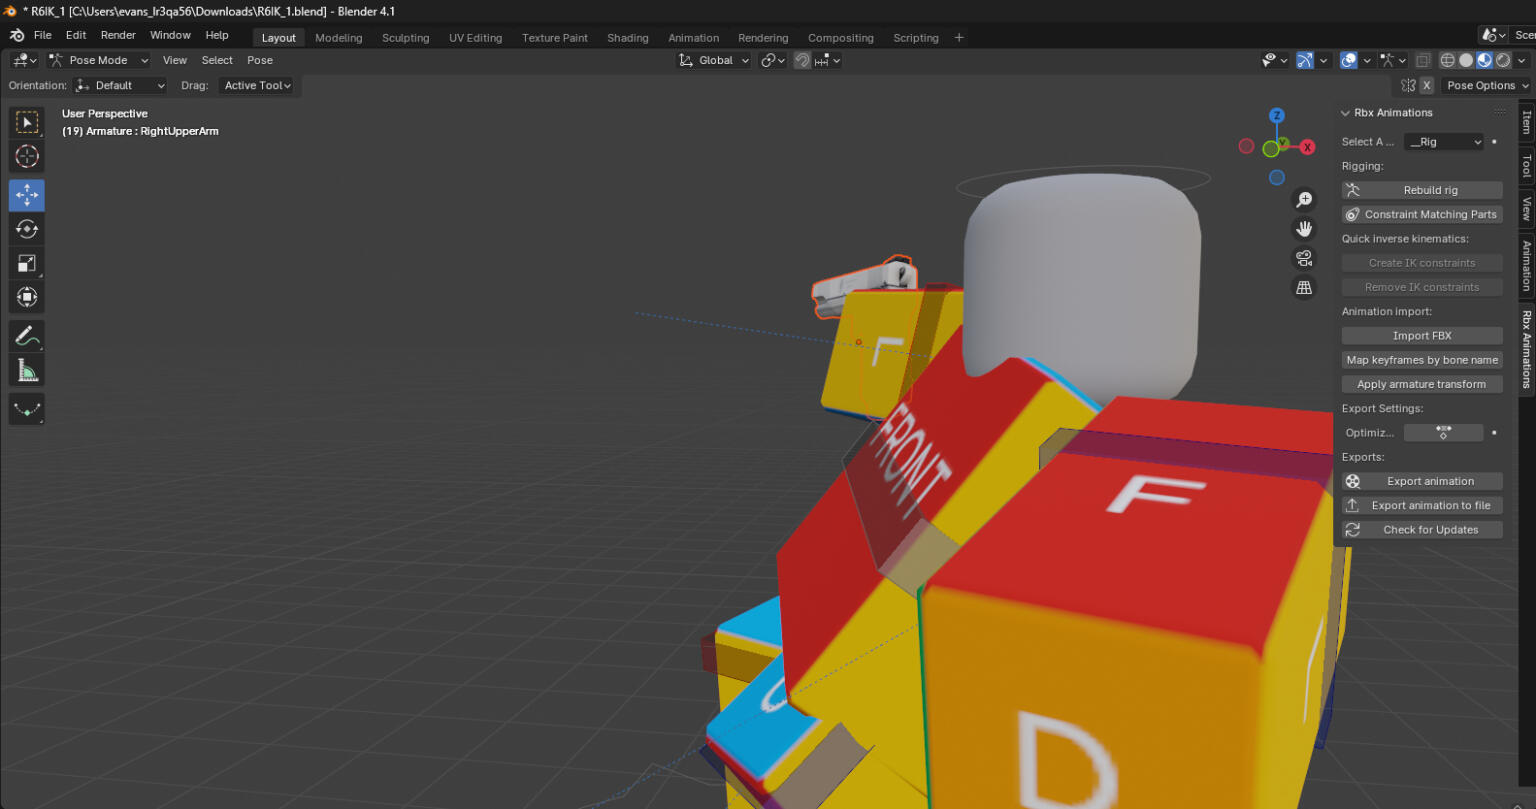
Task: Open the Pose Mode dropdown
Action: point(99,60)
